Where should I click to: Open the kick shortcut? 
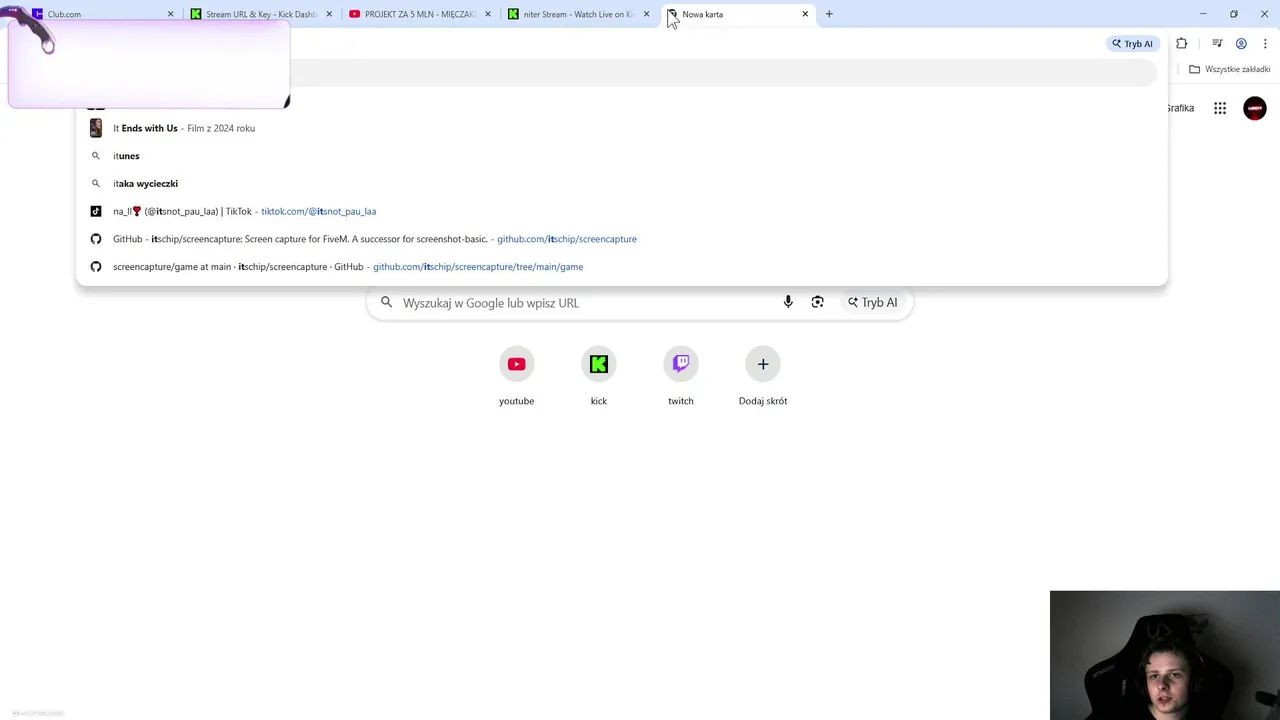pyautogui.click(x=599, y=376)
